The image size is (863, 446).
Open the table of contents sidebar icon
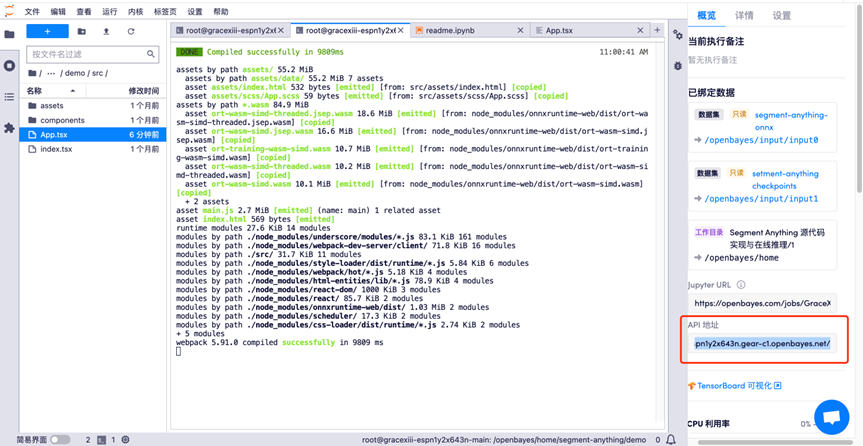click(x=9, y=97)
